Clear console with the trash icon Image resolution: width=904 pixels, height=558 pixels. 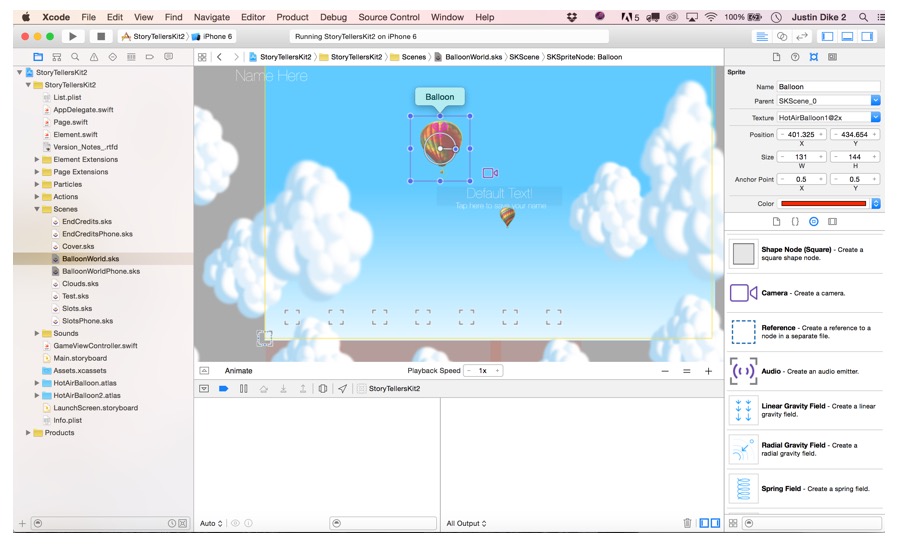pos(687,523)
